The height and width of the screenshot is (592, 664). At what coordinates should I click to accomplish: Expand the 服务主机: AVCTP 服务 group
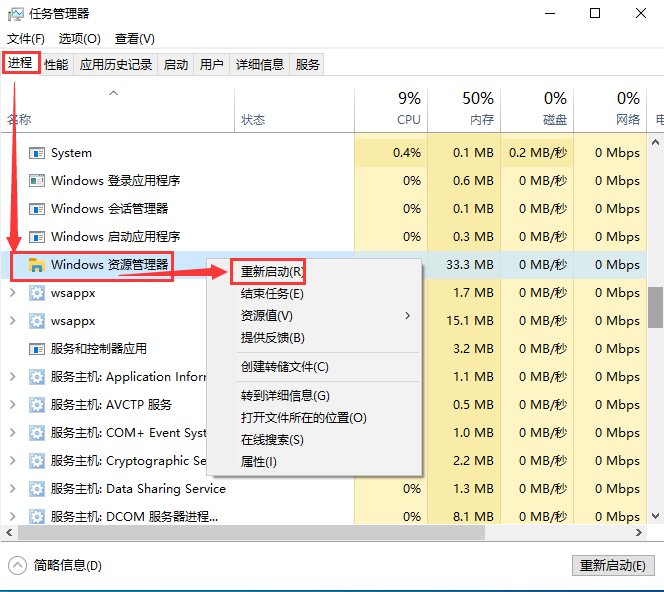(x=13, y=405)
